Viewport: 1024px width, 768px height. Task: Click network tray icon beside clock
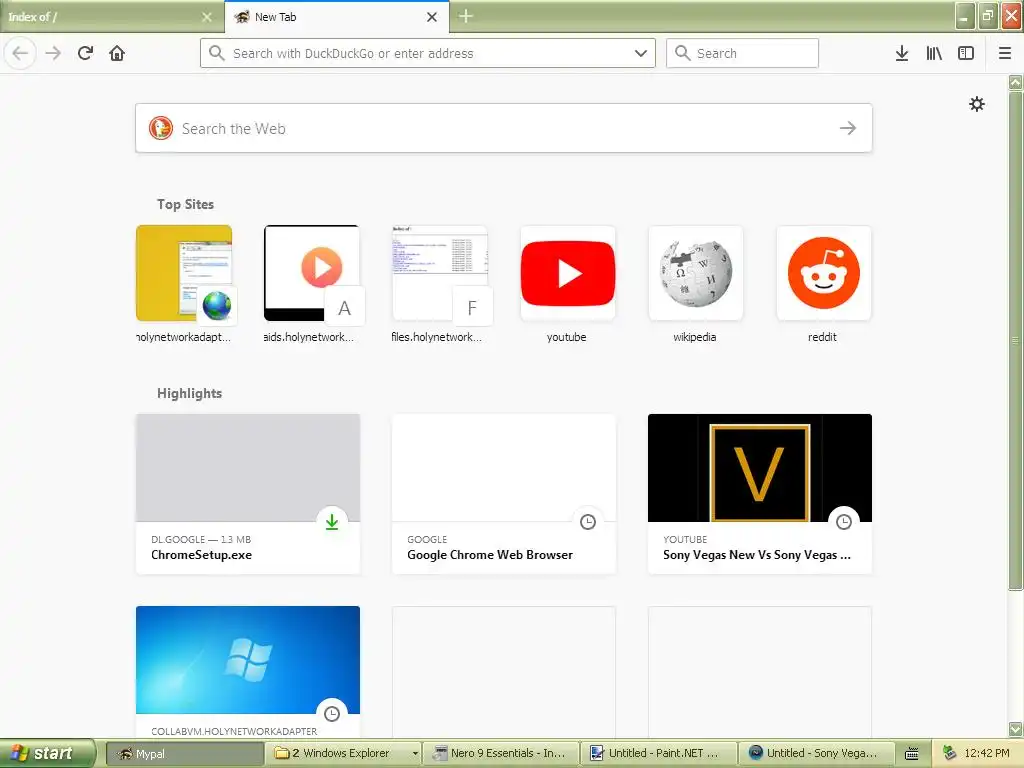coord(950,753)
